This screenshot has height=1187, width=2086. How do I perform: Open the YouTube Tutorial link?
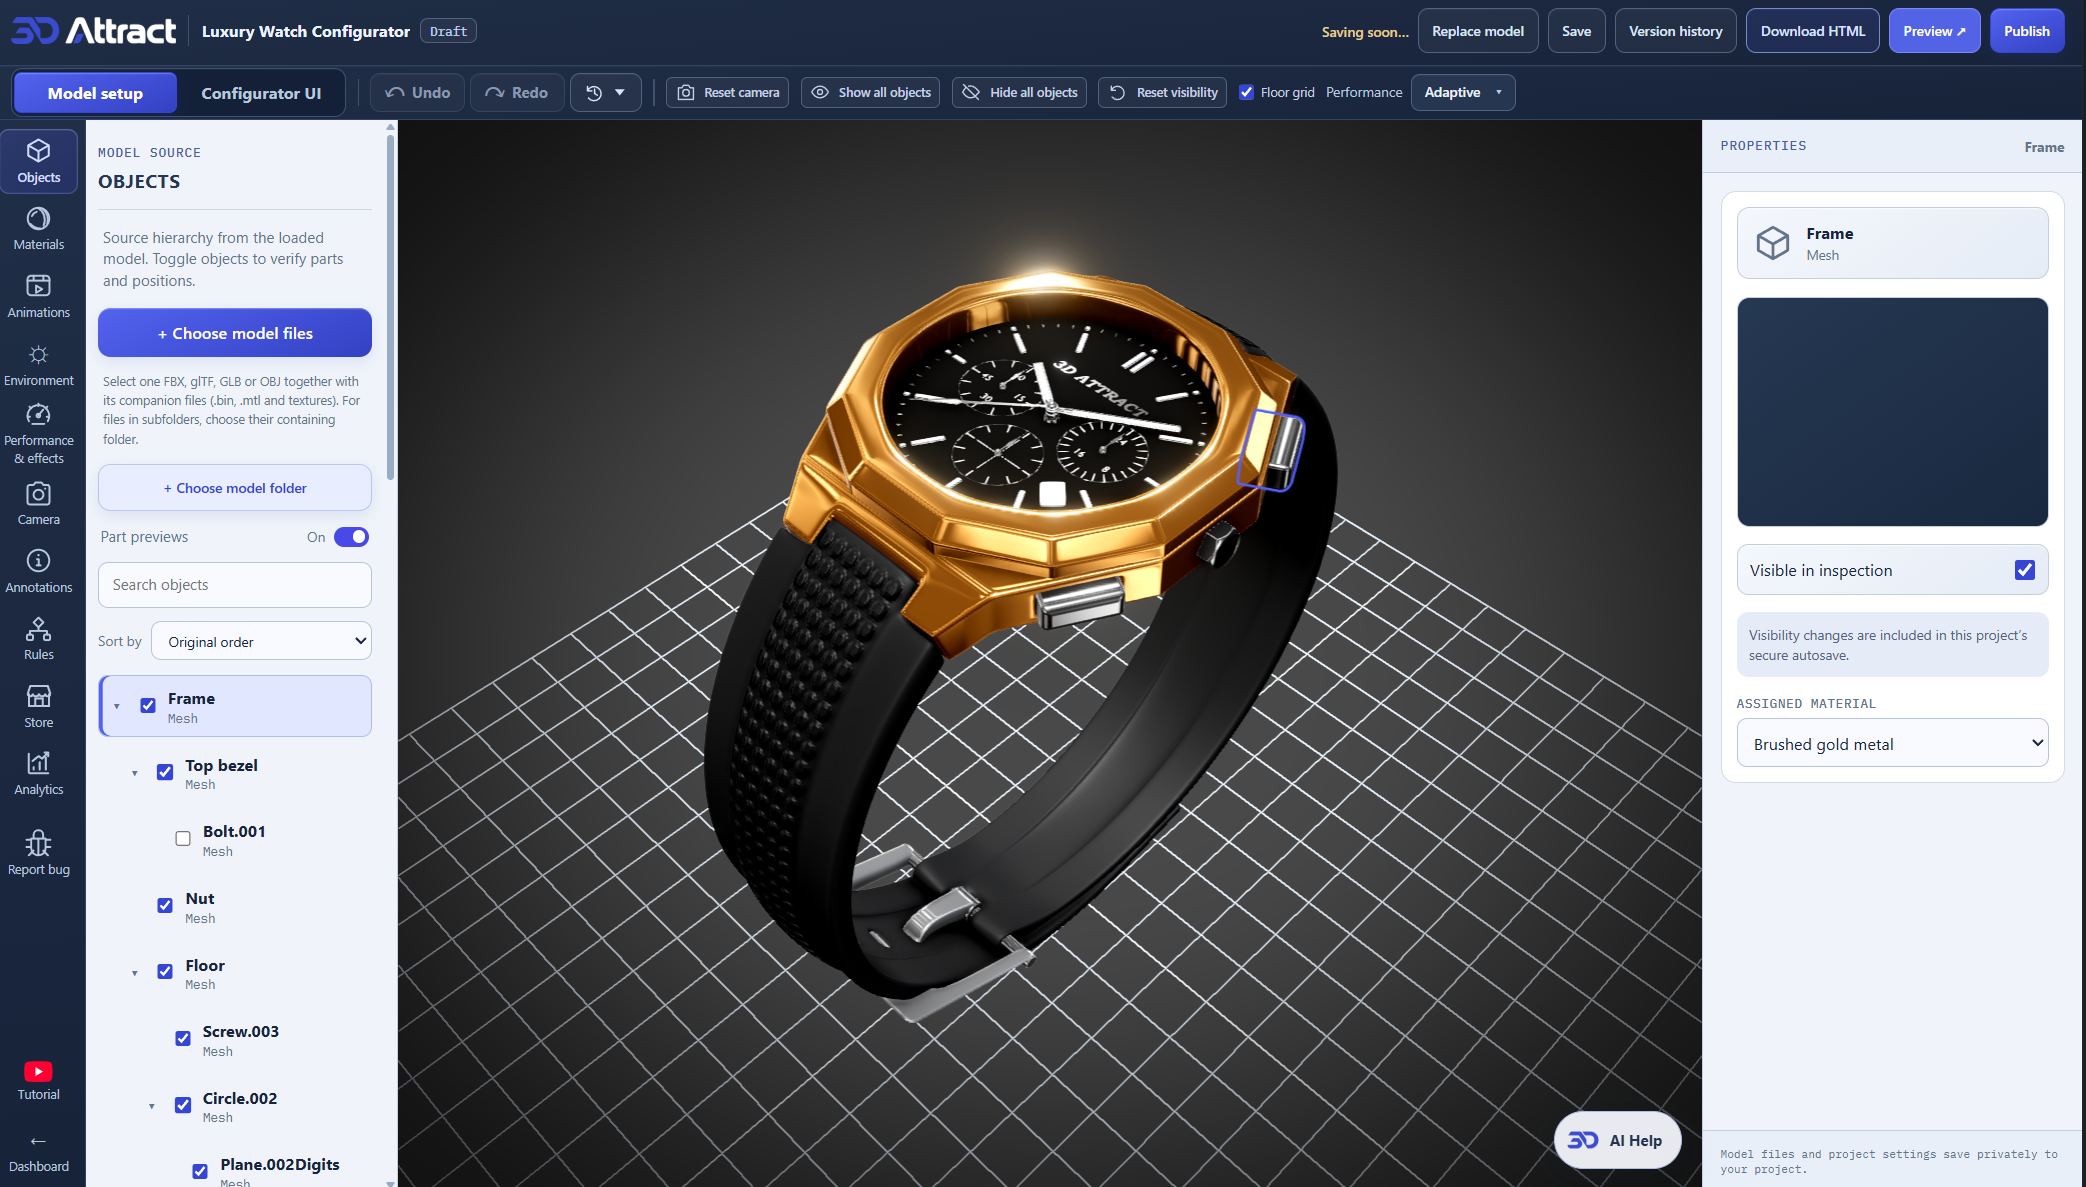coord(38,1081)
